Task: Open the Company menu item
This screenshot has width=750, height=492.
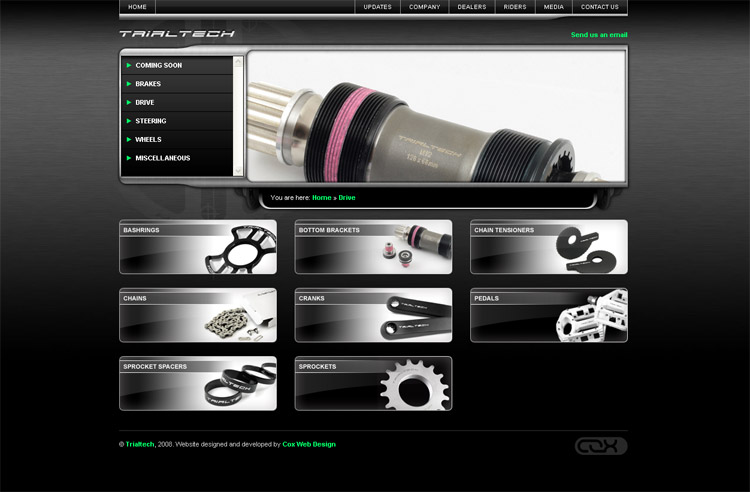Action: click(424, 7)
